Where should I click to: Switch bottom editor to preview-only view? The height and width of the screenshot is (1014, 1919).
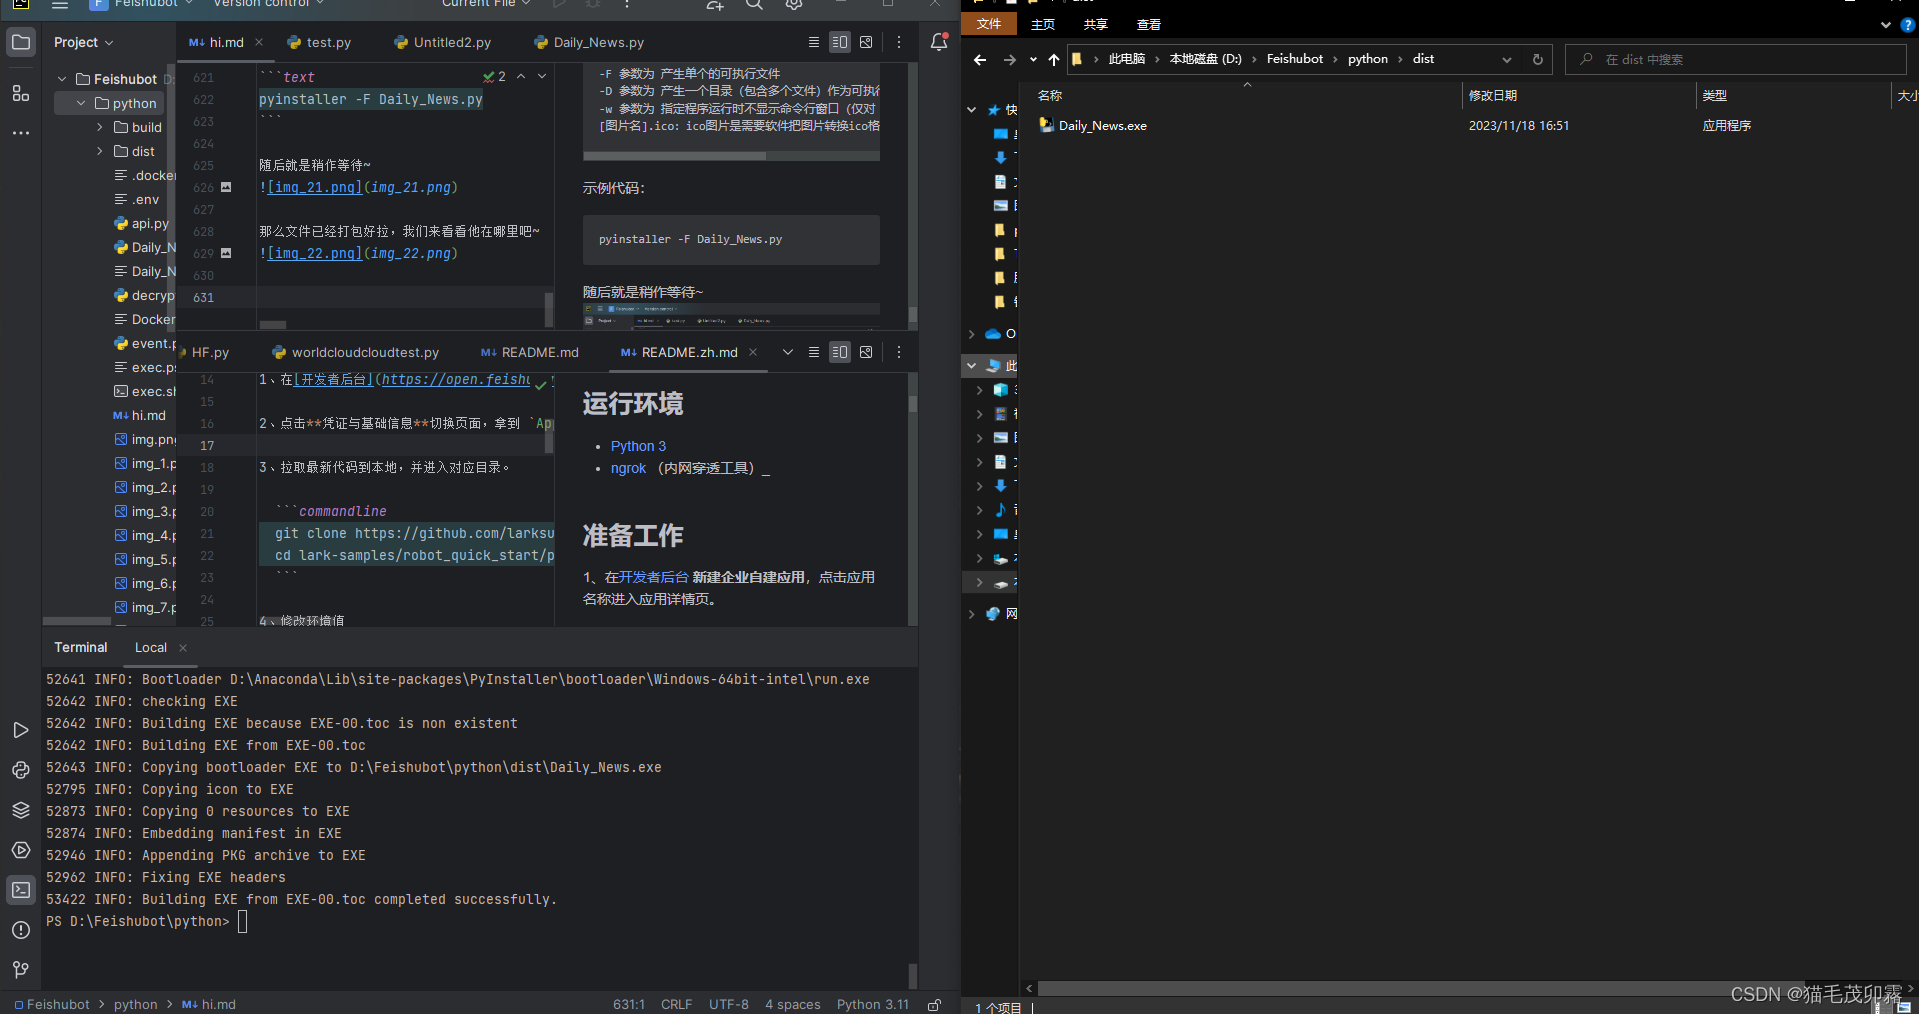866,352
